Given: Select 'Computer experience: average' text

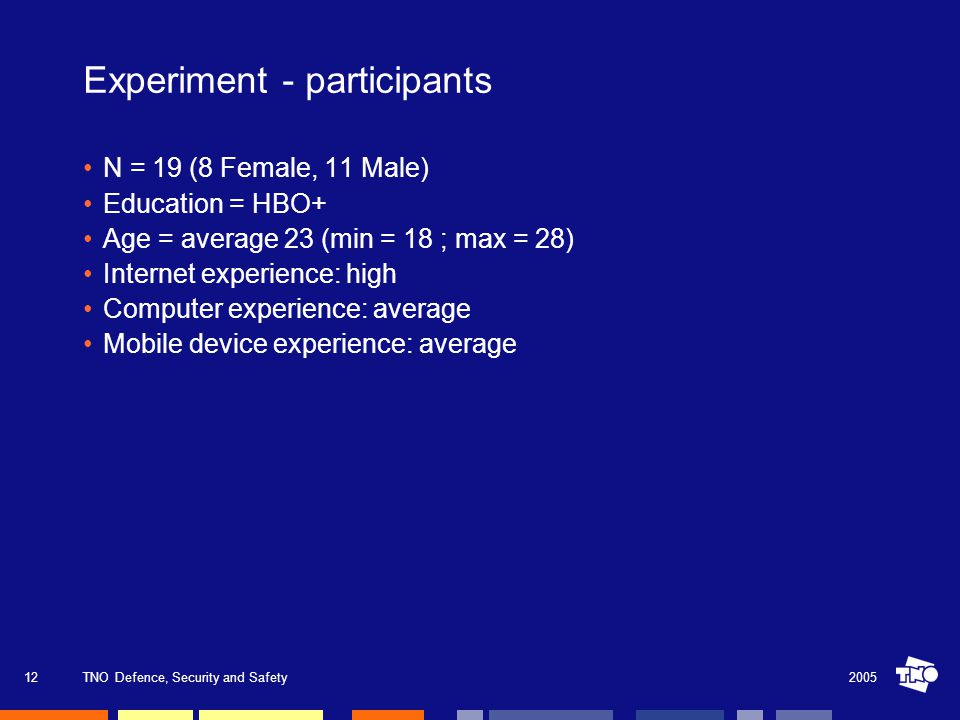Looking at the screenshot, I should click(287, 309).
